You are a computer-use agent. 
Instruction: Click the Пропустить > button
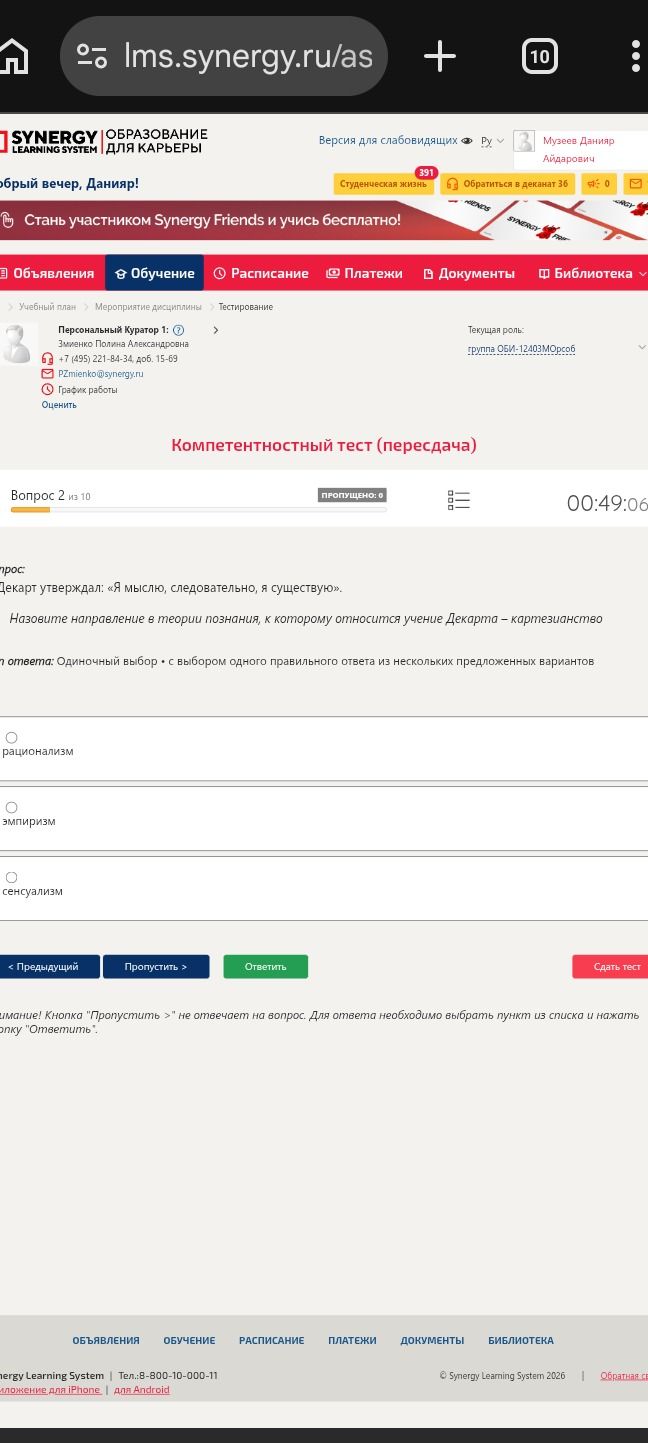click(x=156, y=967)
